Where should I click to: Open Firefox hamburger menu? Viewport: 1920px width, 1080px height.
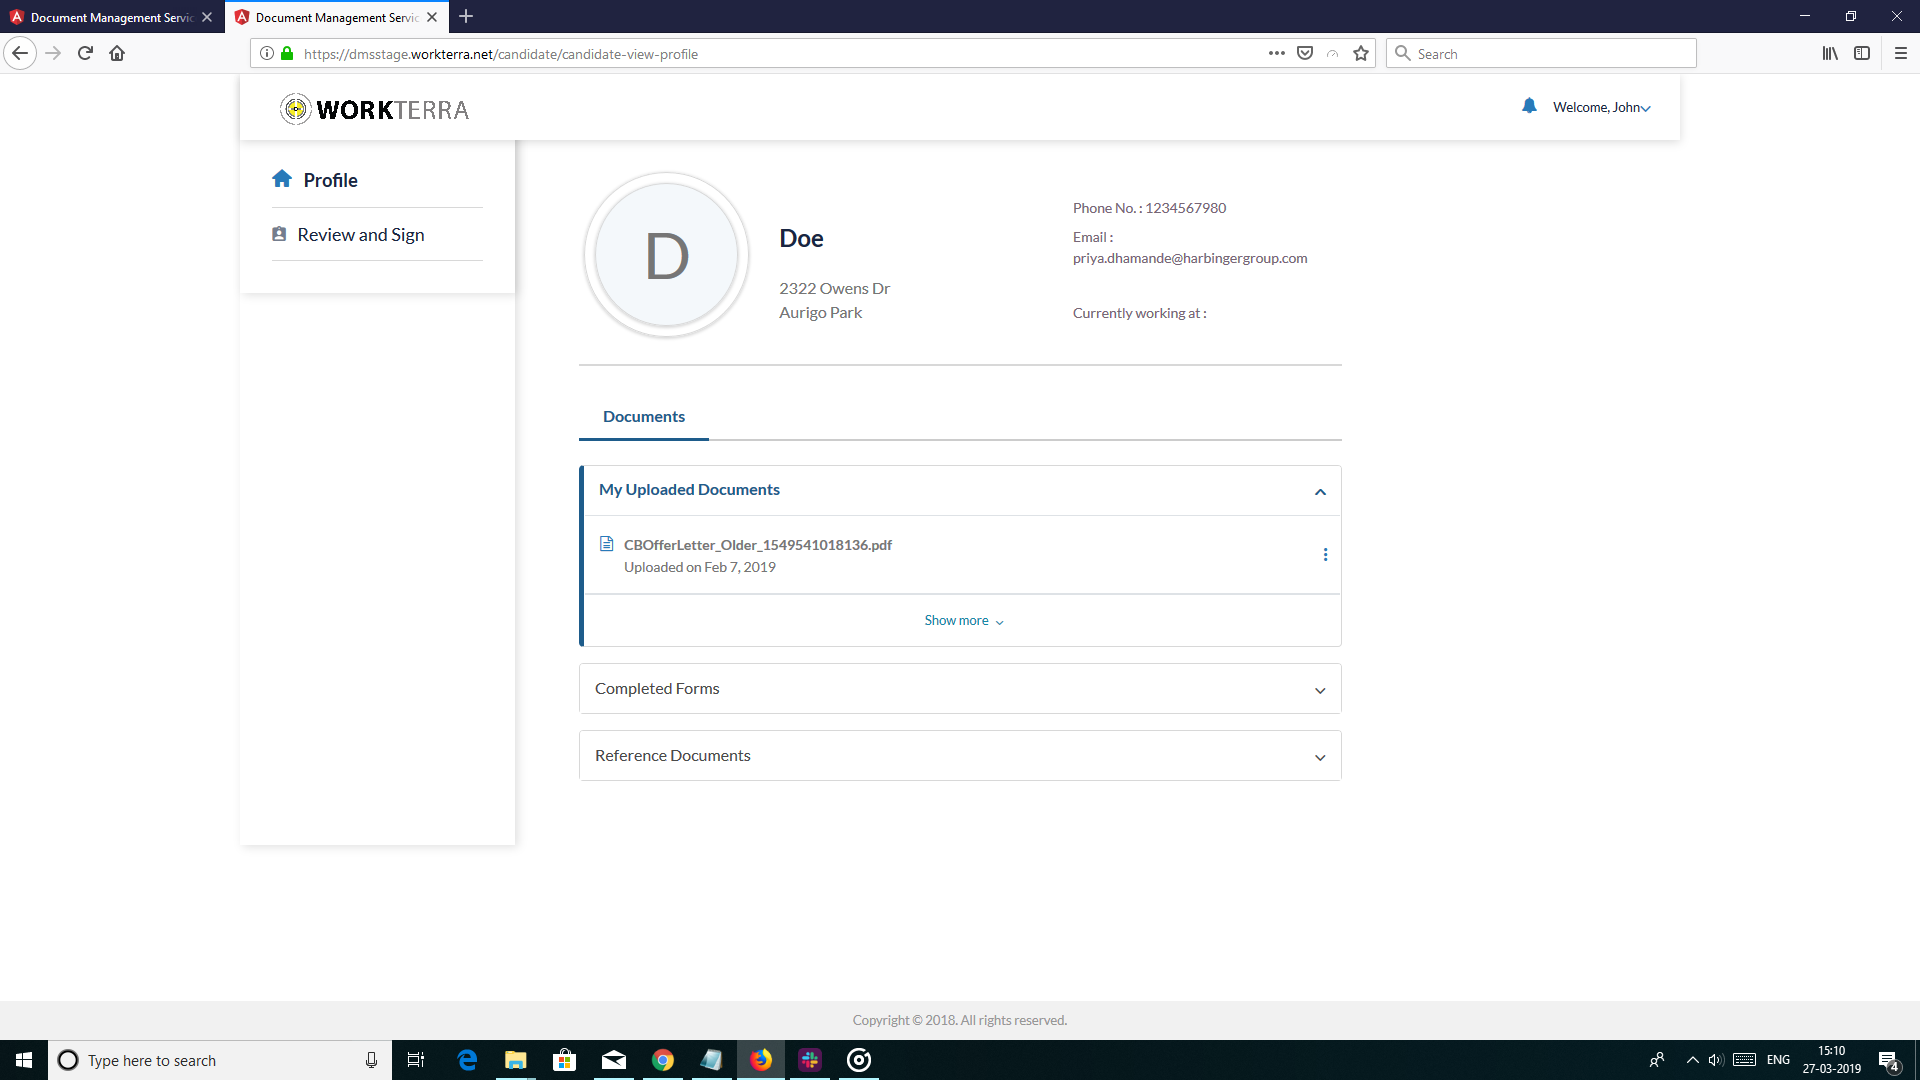(x=1900, y=54)
